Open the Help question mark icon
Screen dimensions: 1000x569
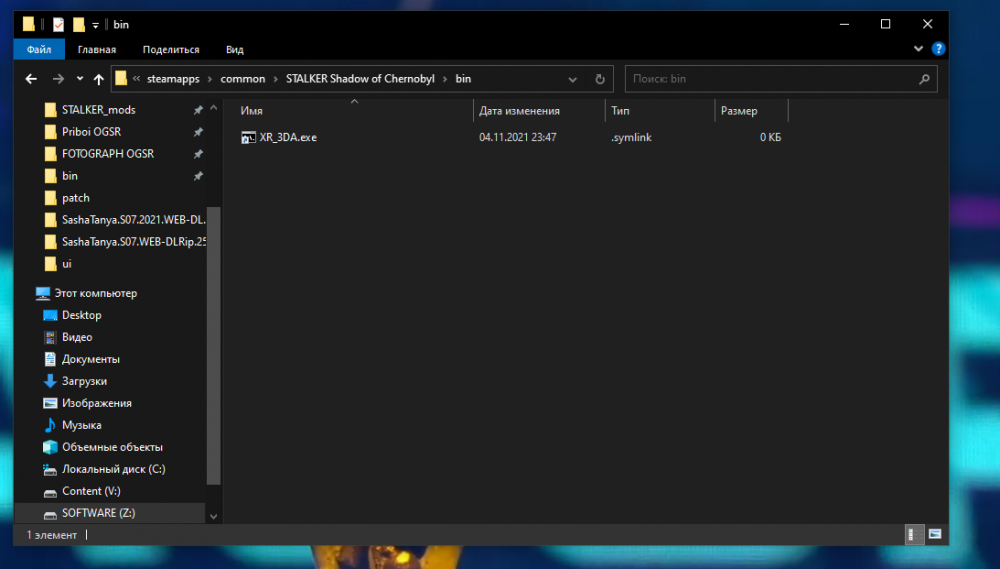point(938,49)
